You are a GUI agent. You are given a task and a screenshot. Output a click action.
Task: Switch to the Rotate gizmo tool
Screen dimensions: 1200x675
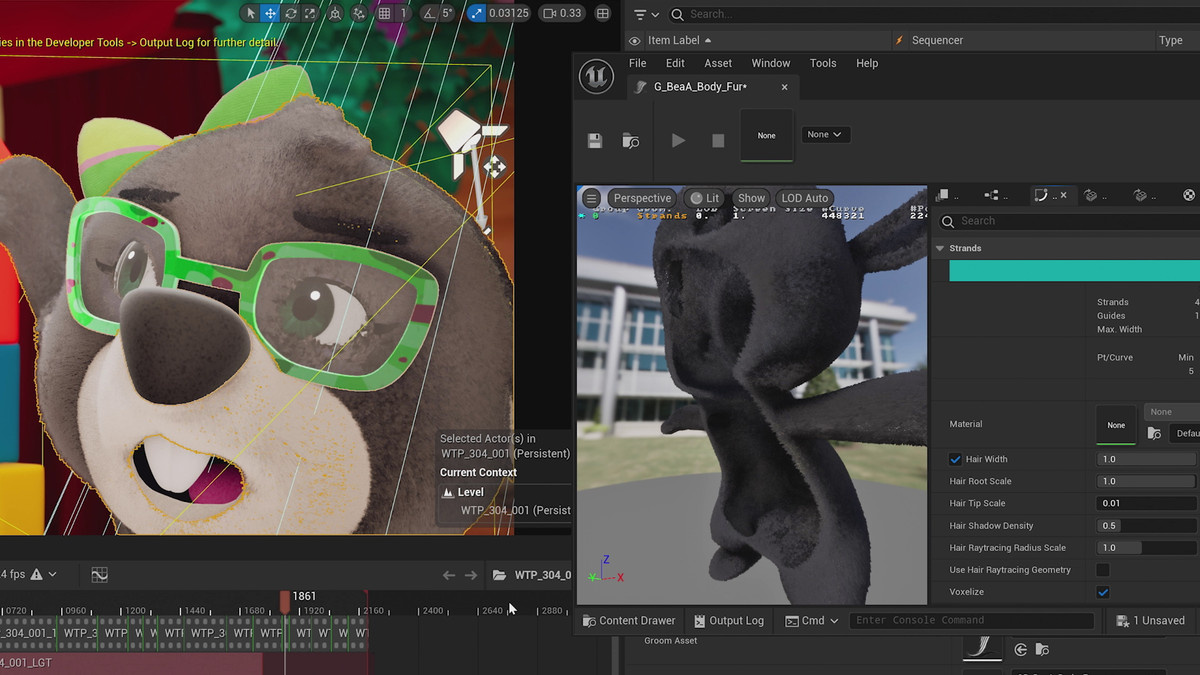point(290,13)
